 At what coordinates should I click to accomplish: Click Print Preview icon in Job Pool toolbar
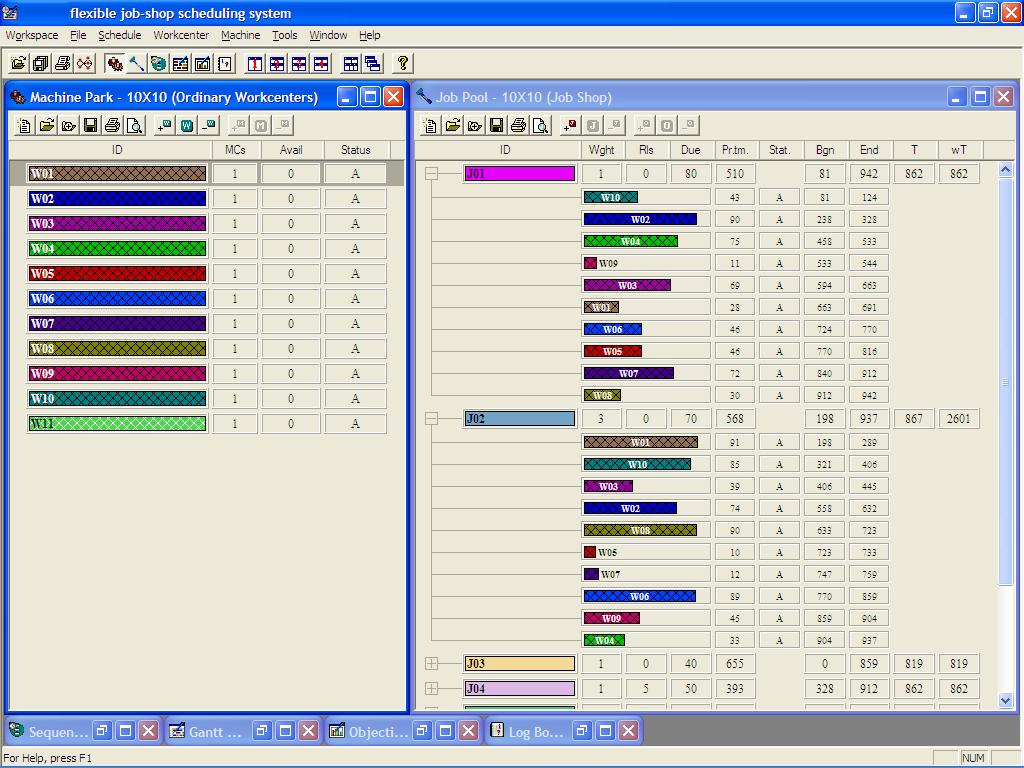[540, 125]
